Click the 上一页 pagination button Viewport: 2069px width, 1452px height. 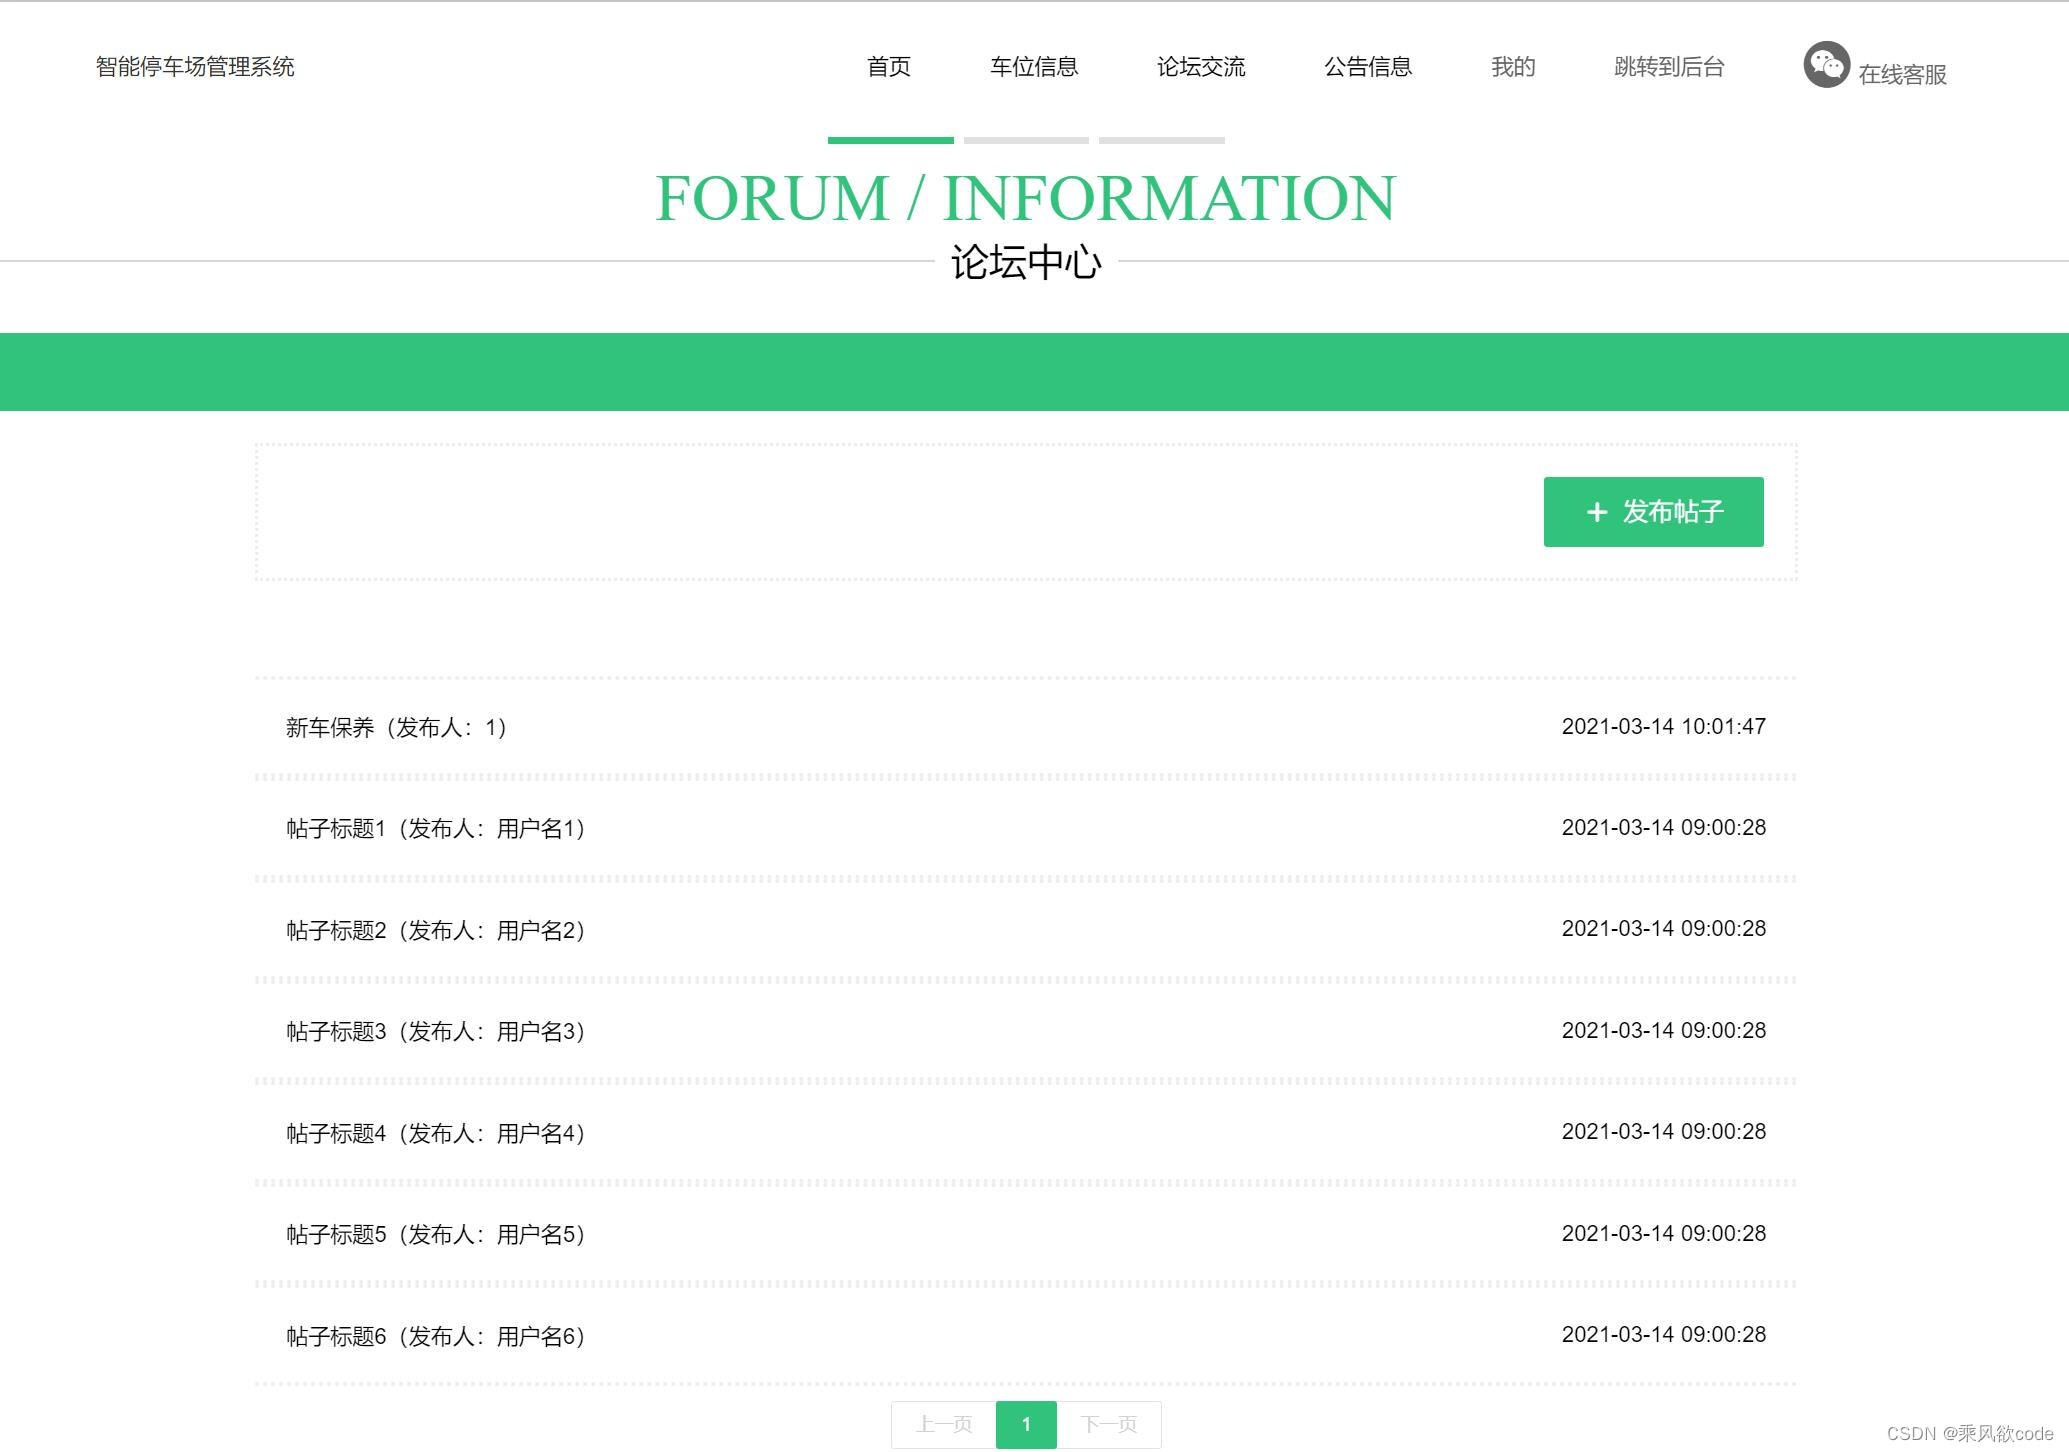pyautogui.click(x=943, y=1424)
